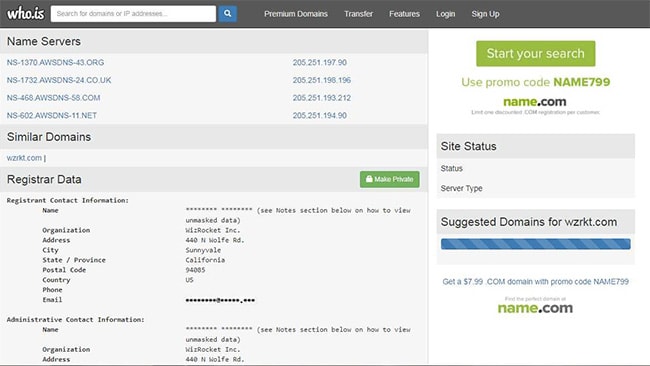The image size is (650, 366).
Task: Open the Transfer menu item
Action: [x=358, y=14]
